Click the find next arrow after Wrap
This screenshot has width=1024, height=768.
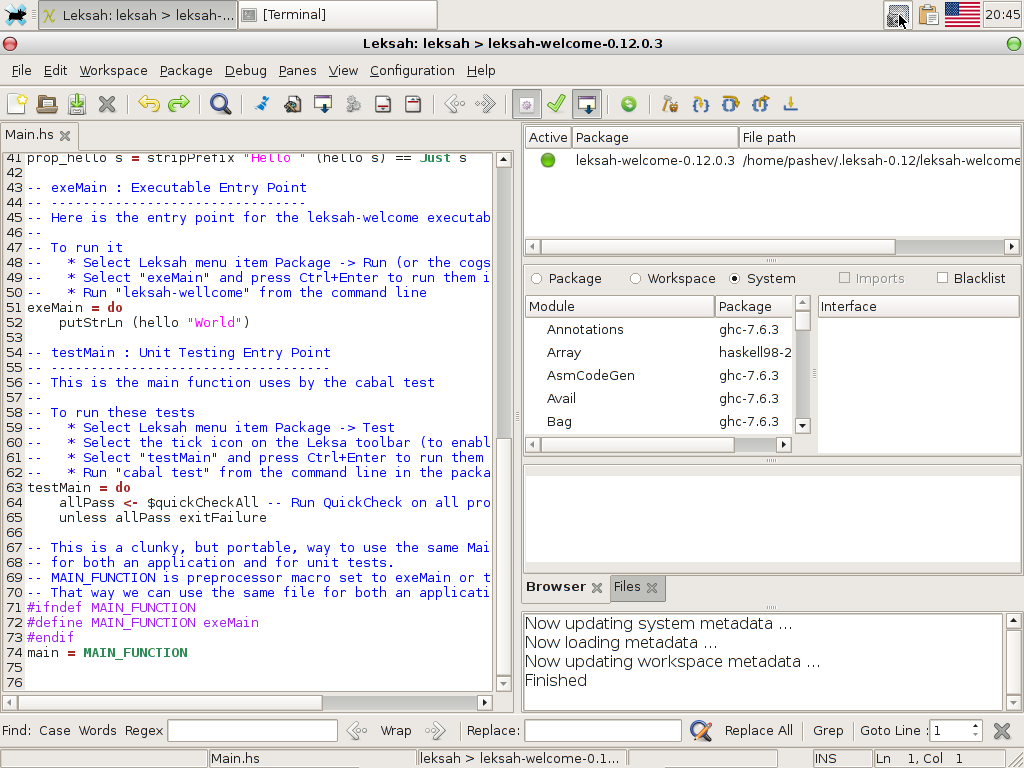tap(435, 730)
